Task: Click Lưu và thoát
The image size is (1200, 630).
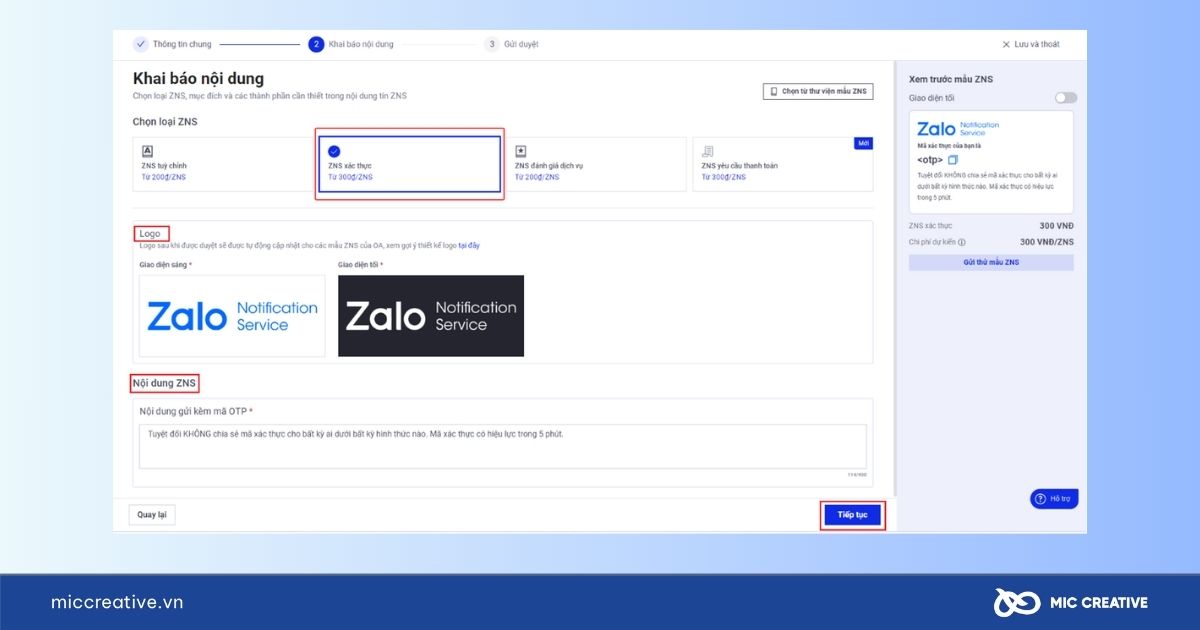Action: 1031,44
